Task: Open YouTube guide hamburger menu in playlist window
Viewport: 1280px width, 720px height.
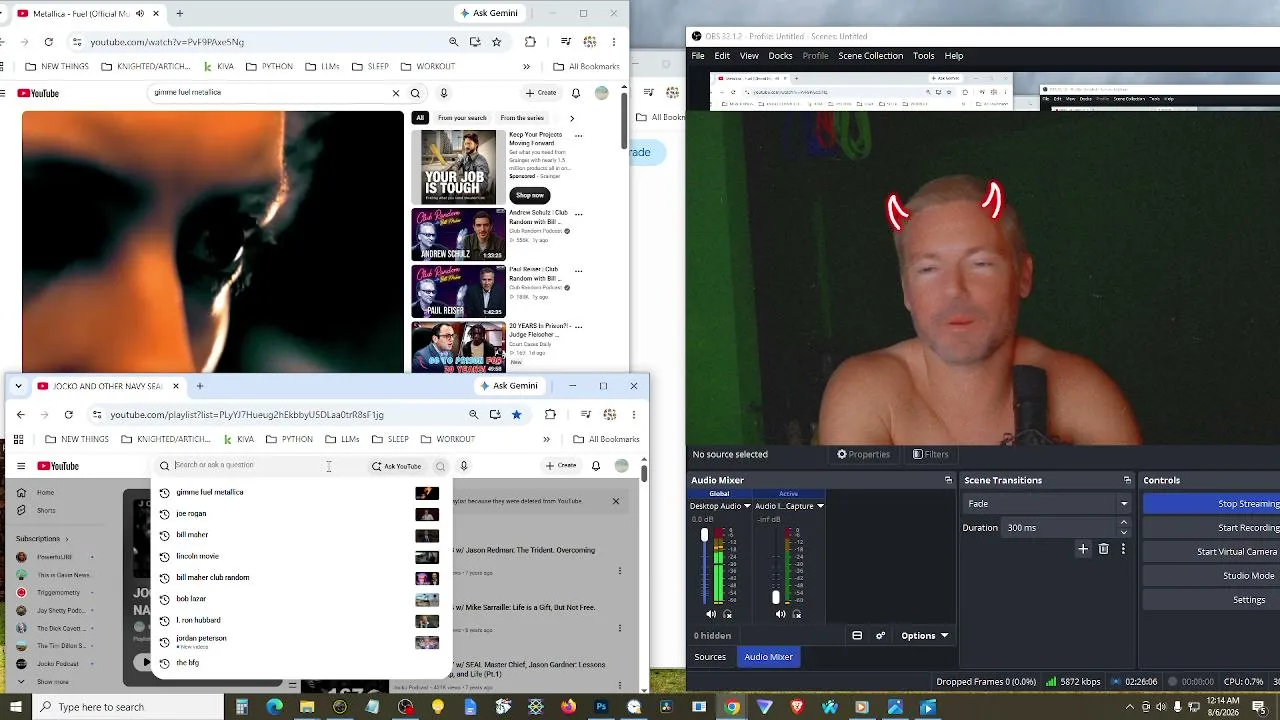Action: click(x=21, y=466)
